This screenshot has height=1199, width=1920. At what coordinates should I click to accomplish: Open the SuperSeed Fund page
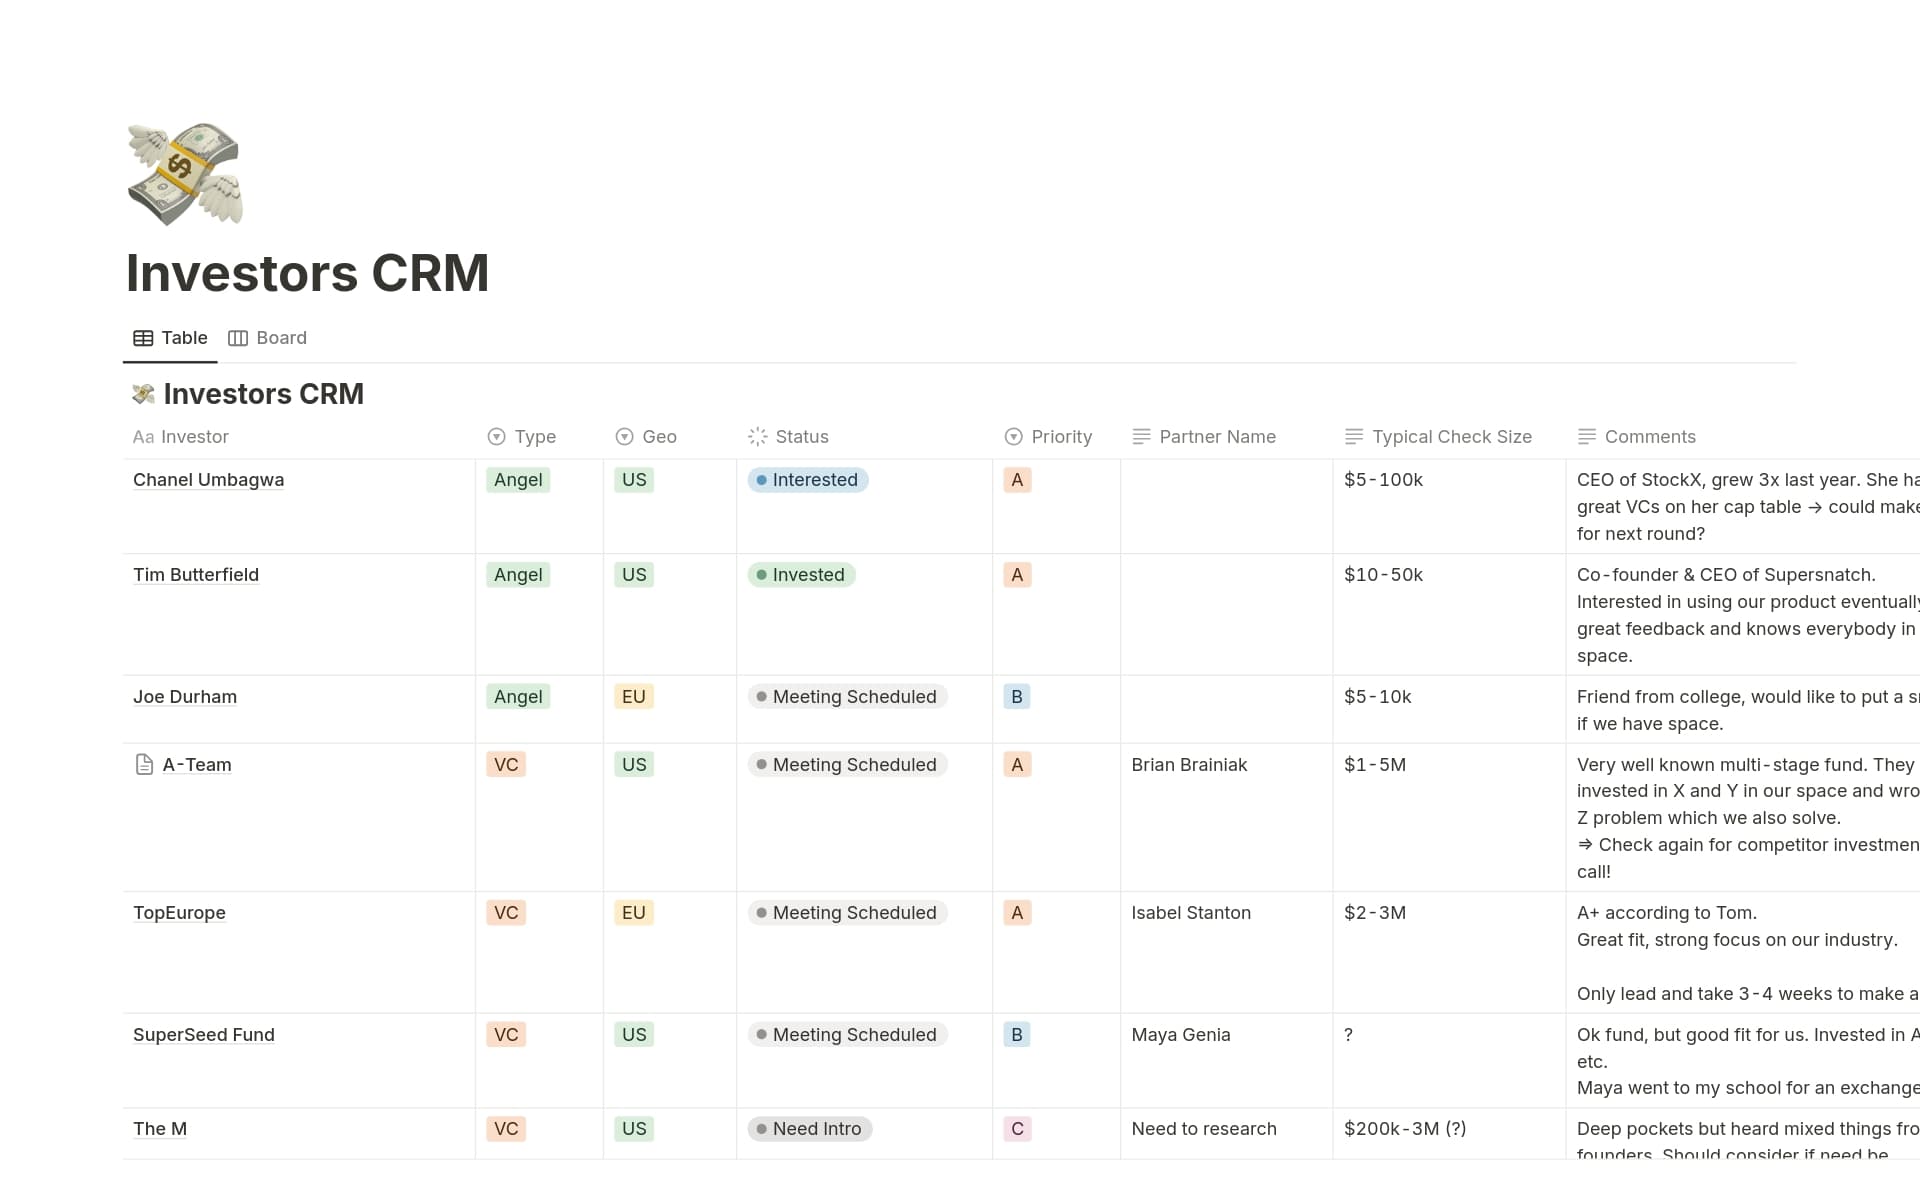coord(203,1035)
